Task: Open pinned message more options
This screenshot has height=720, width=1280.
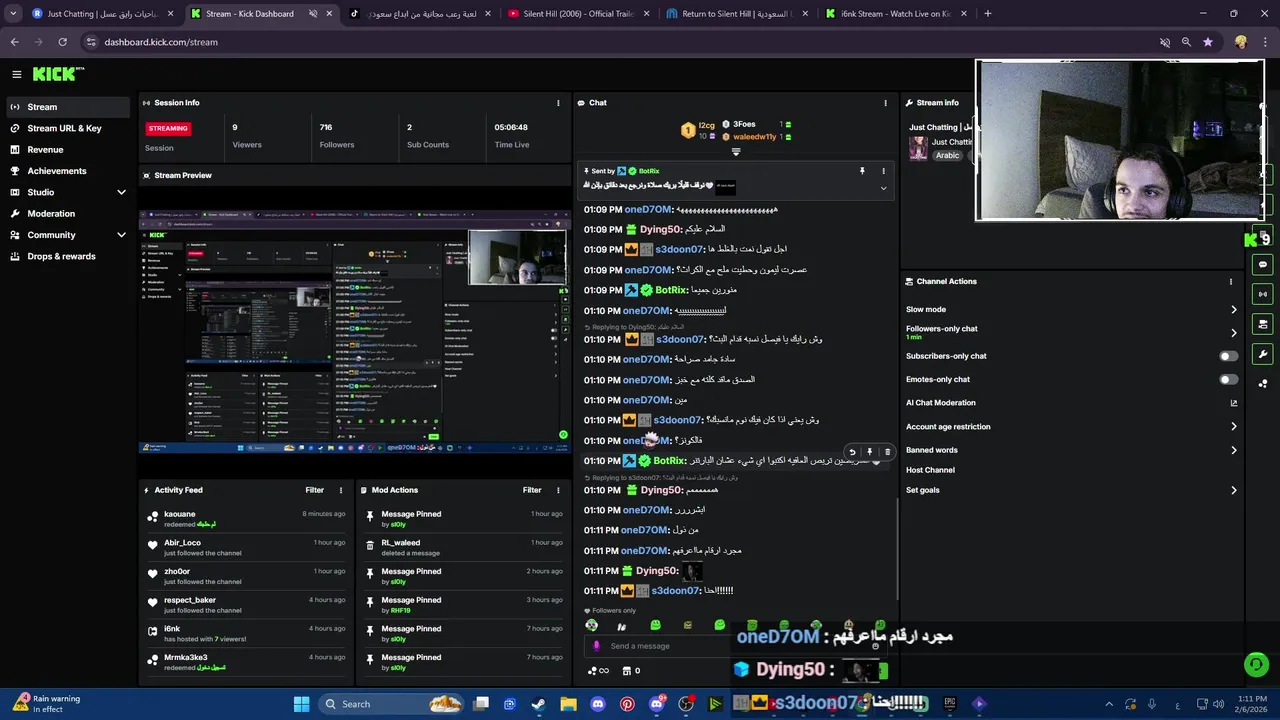Action: [883, 171]
